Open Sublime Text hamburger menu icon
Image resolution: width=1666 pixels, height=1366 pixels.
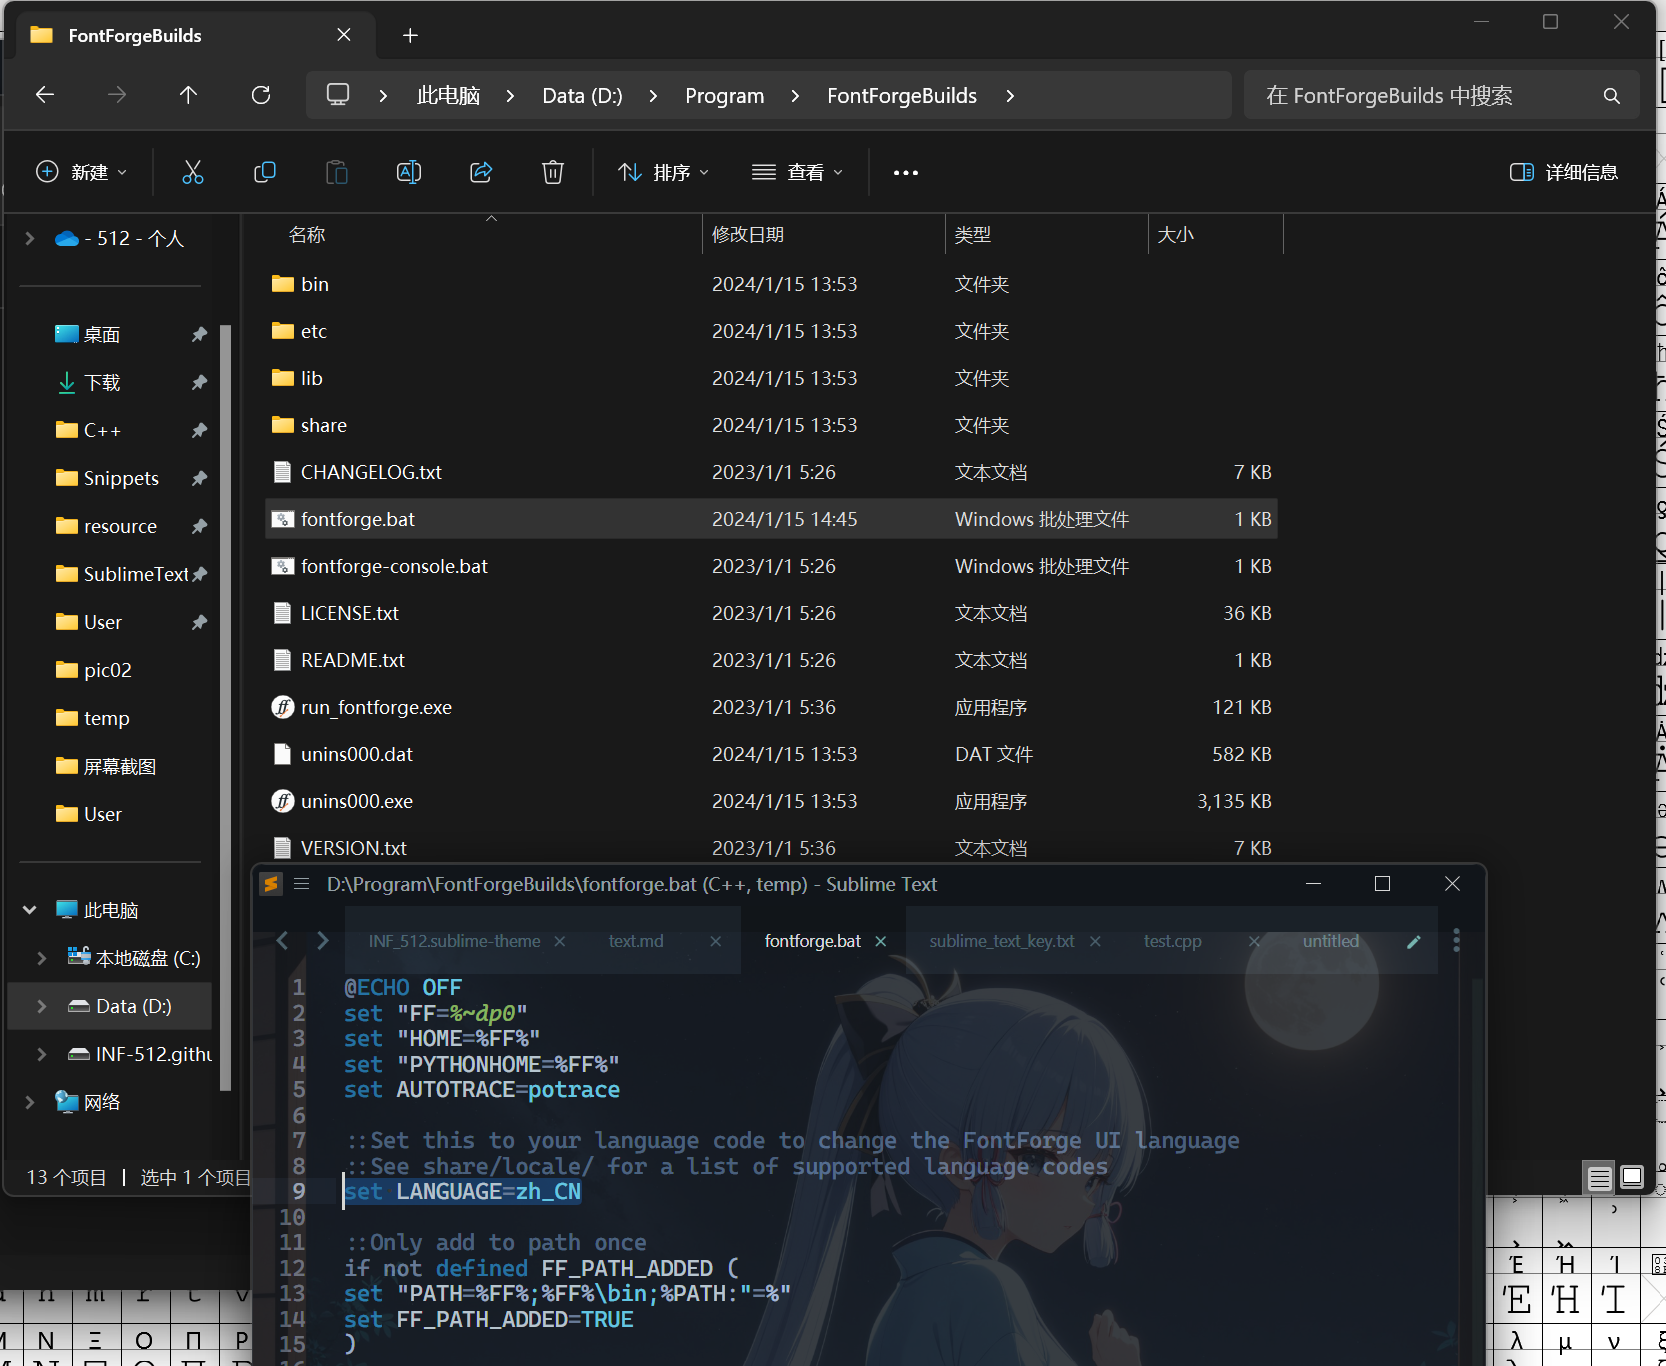pyautogui.click(x=302, y=884)
